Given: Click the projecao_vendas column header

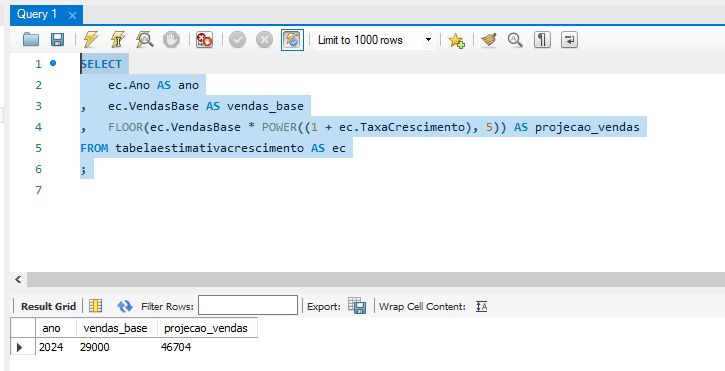Looking at the screenshot, I should point(207,328).
